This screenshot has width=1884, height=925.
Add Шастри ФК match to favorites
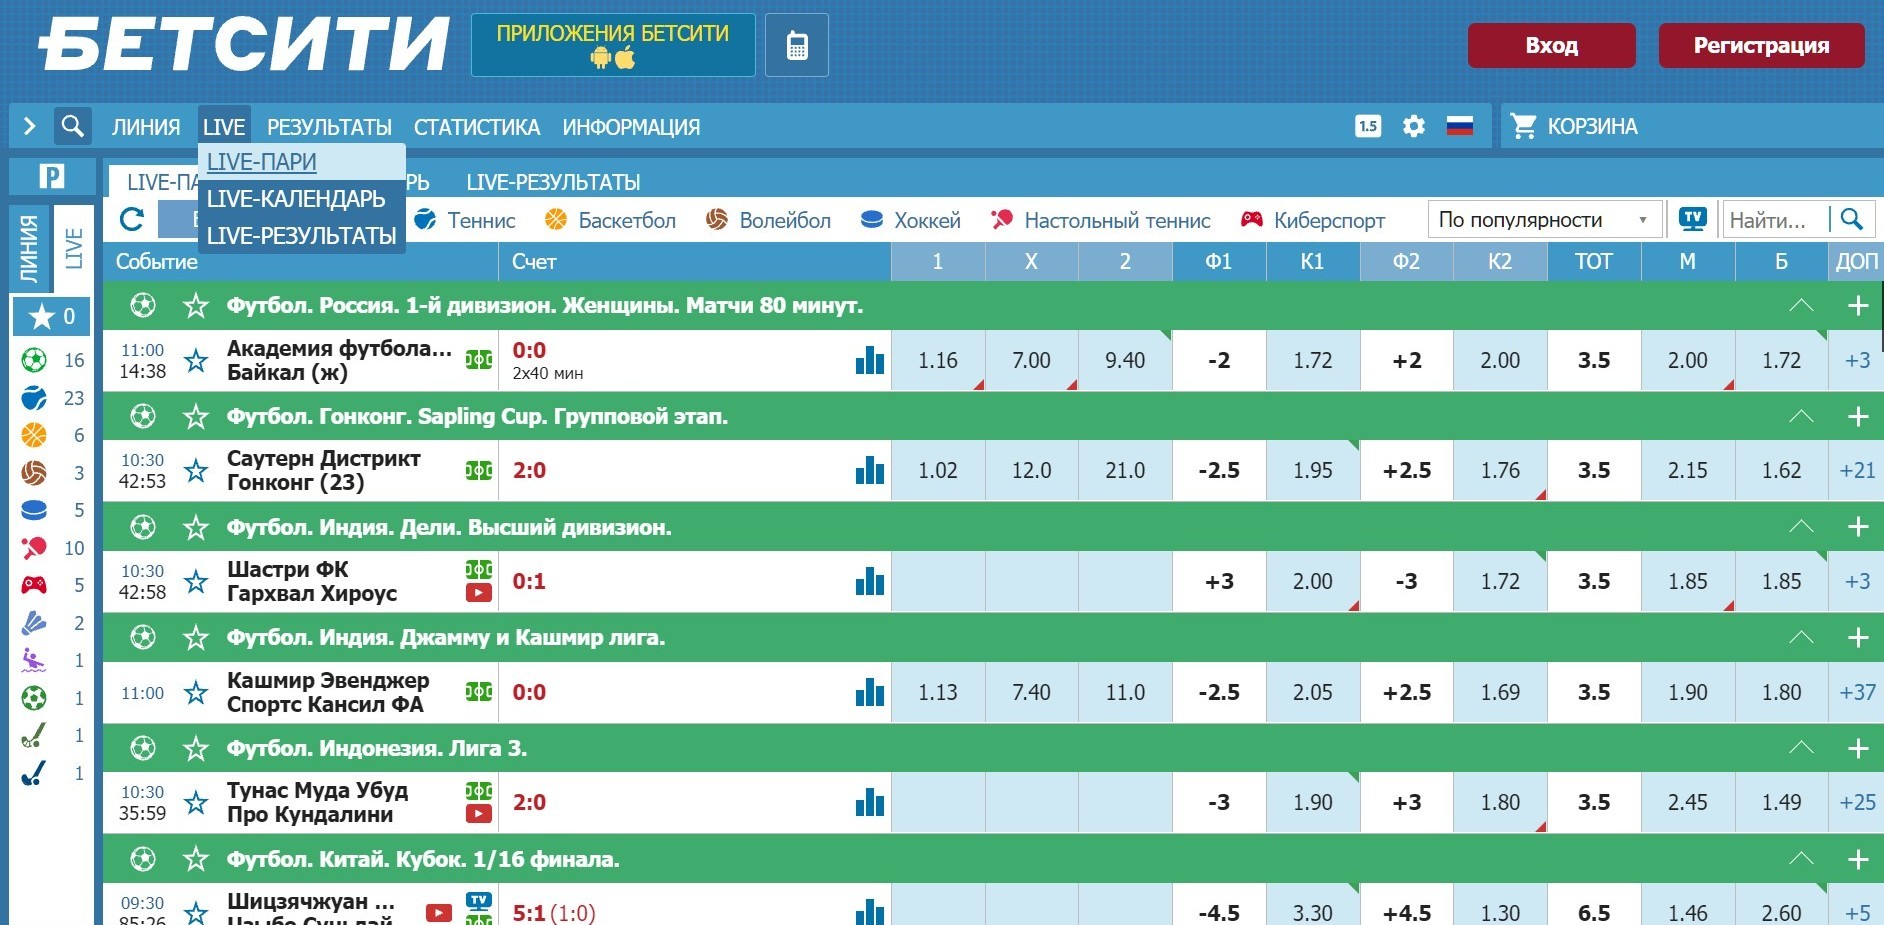196,581
